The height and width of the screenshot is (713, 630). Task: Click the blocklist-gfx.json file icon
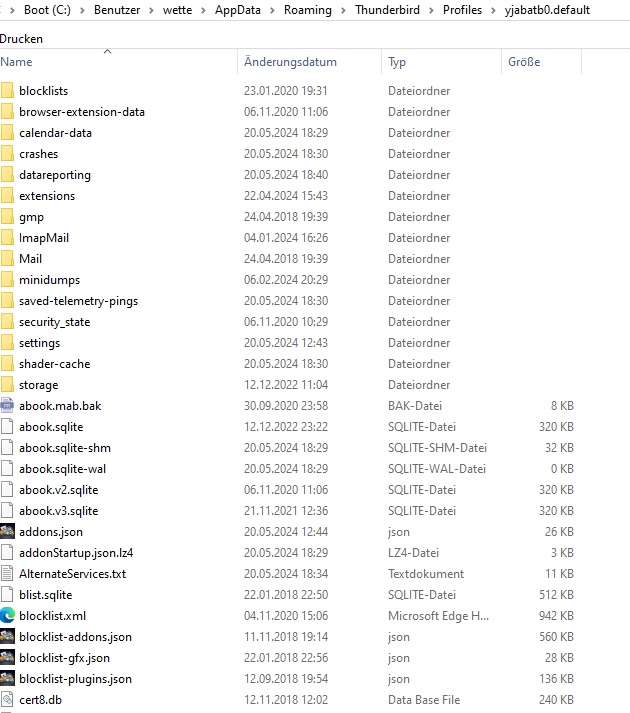click(x=7, y=658)
